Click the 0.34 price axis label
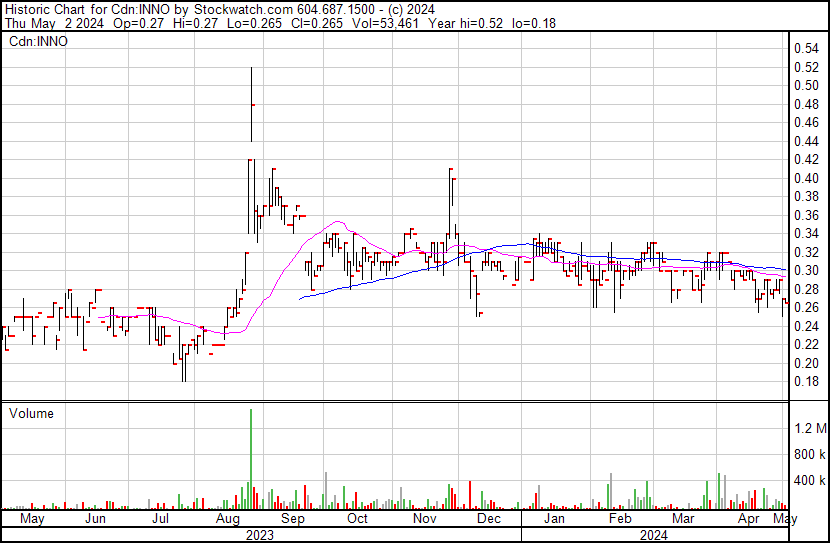830x543 pixels. pos(806,233)
